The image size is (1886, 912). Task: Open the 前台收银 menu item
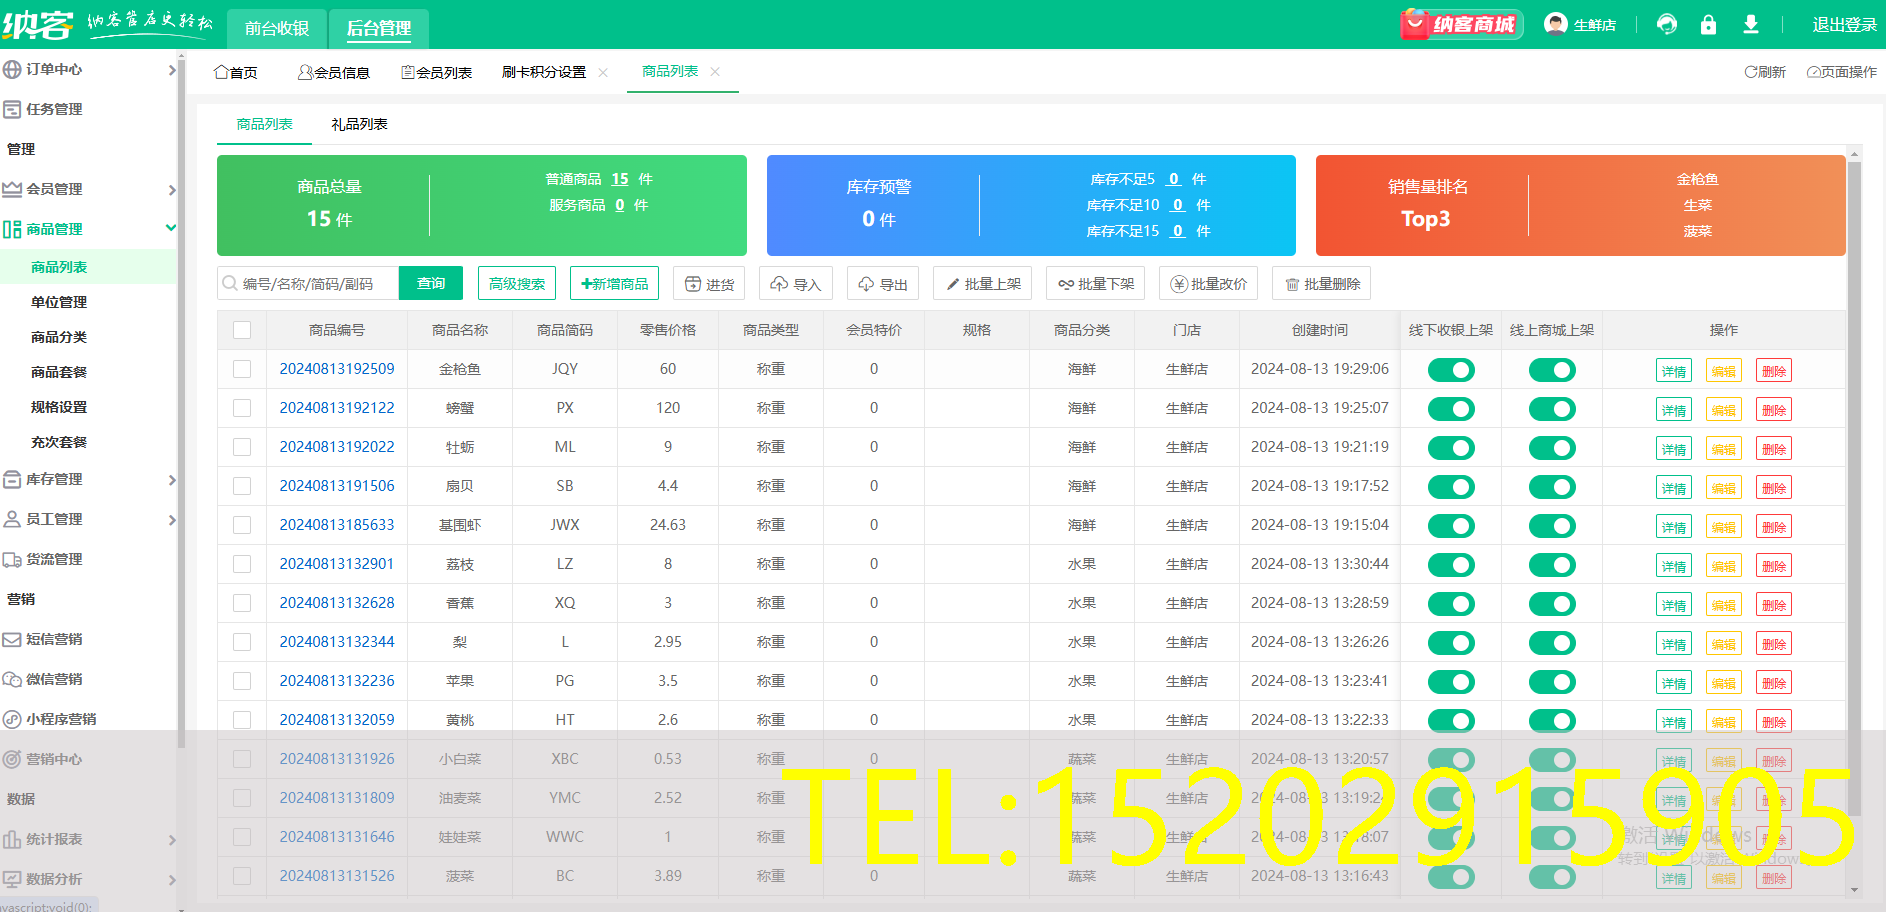pyautogui.click(x=276, y=28)
